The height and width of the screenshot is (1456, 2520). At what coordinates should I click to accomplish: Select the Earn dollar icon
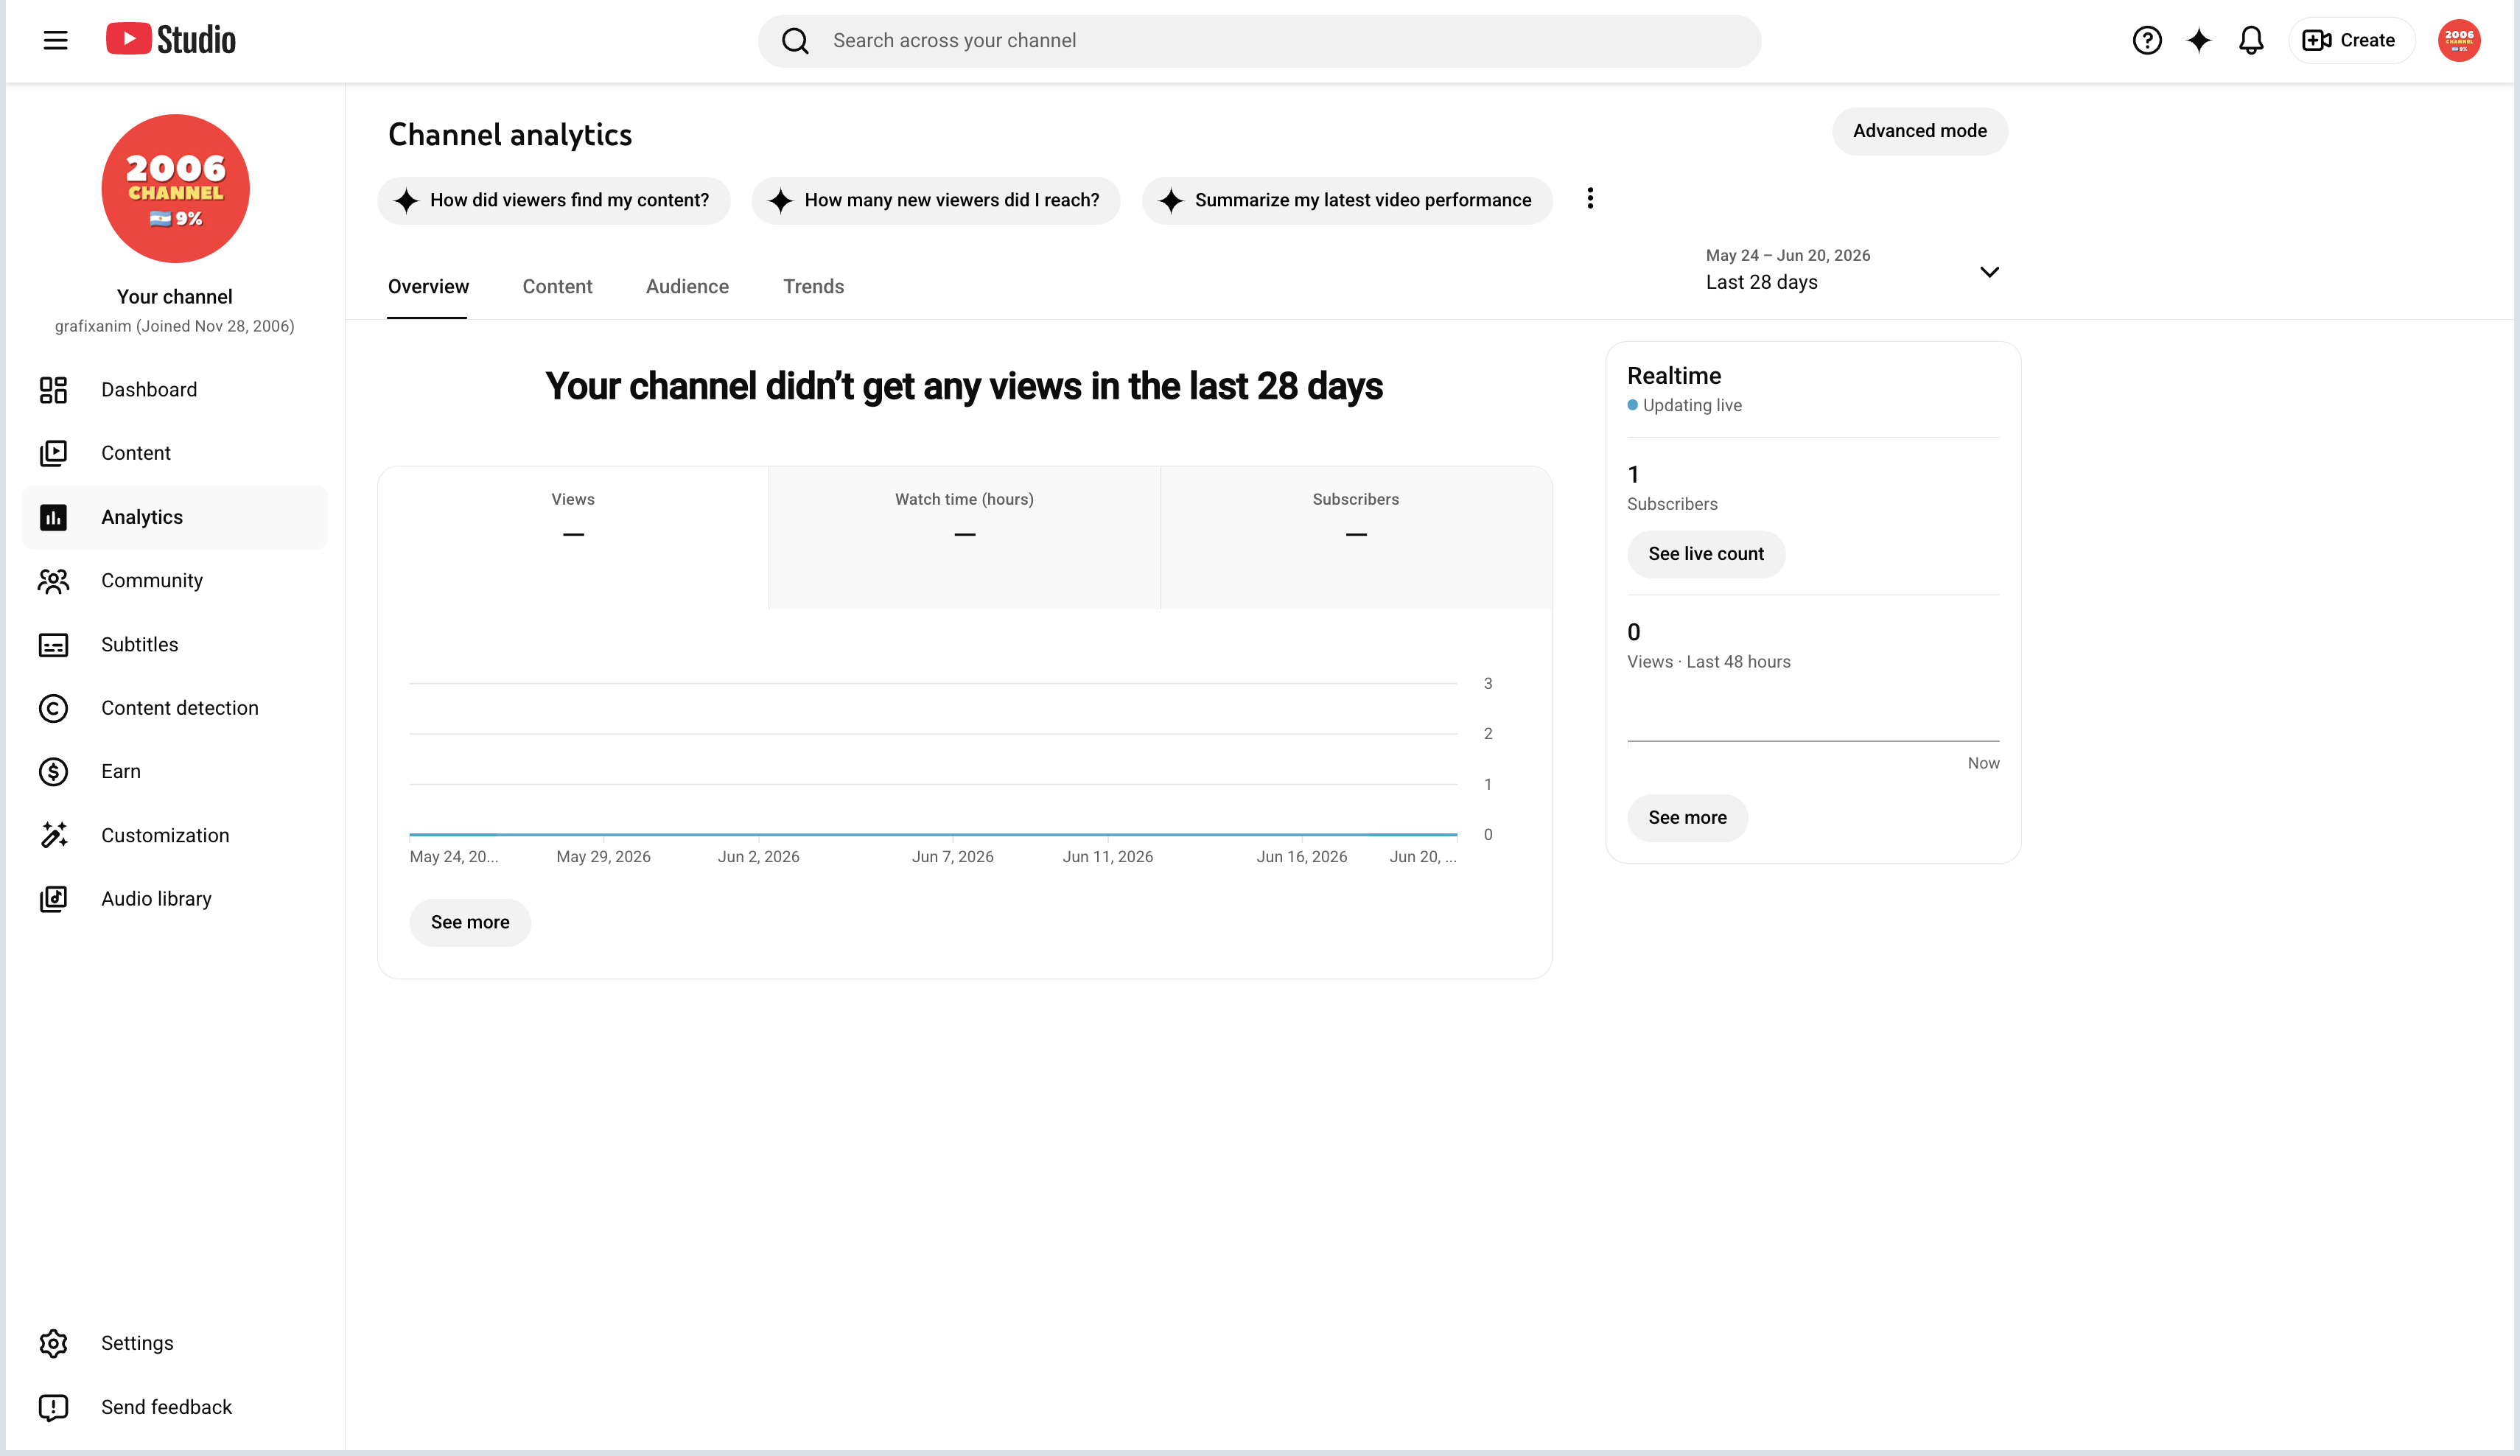pyautogui.click(x=53, y=771)
